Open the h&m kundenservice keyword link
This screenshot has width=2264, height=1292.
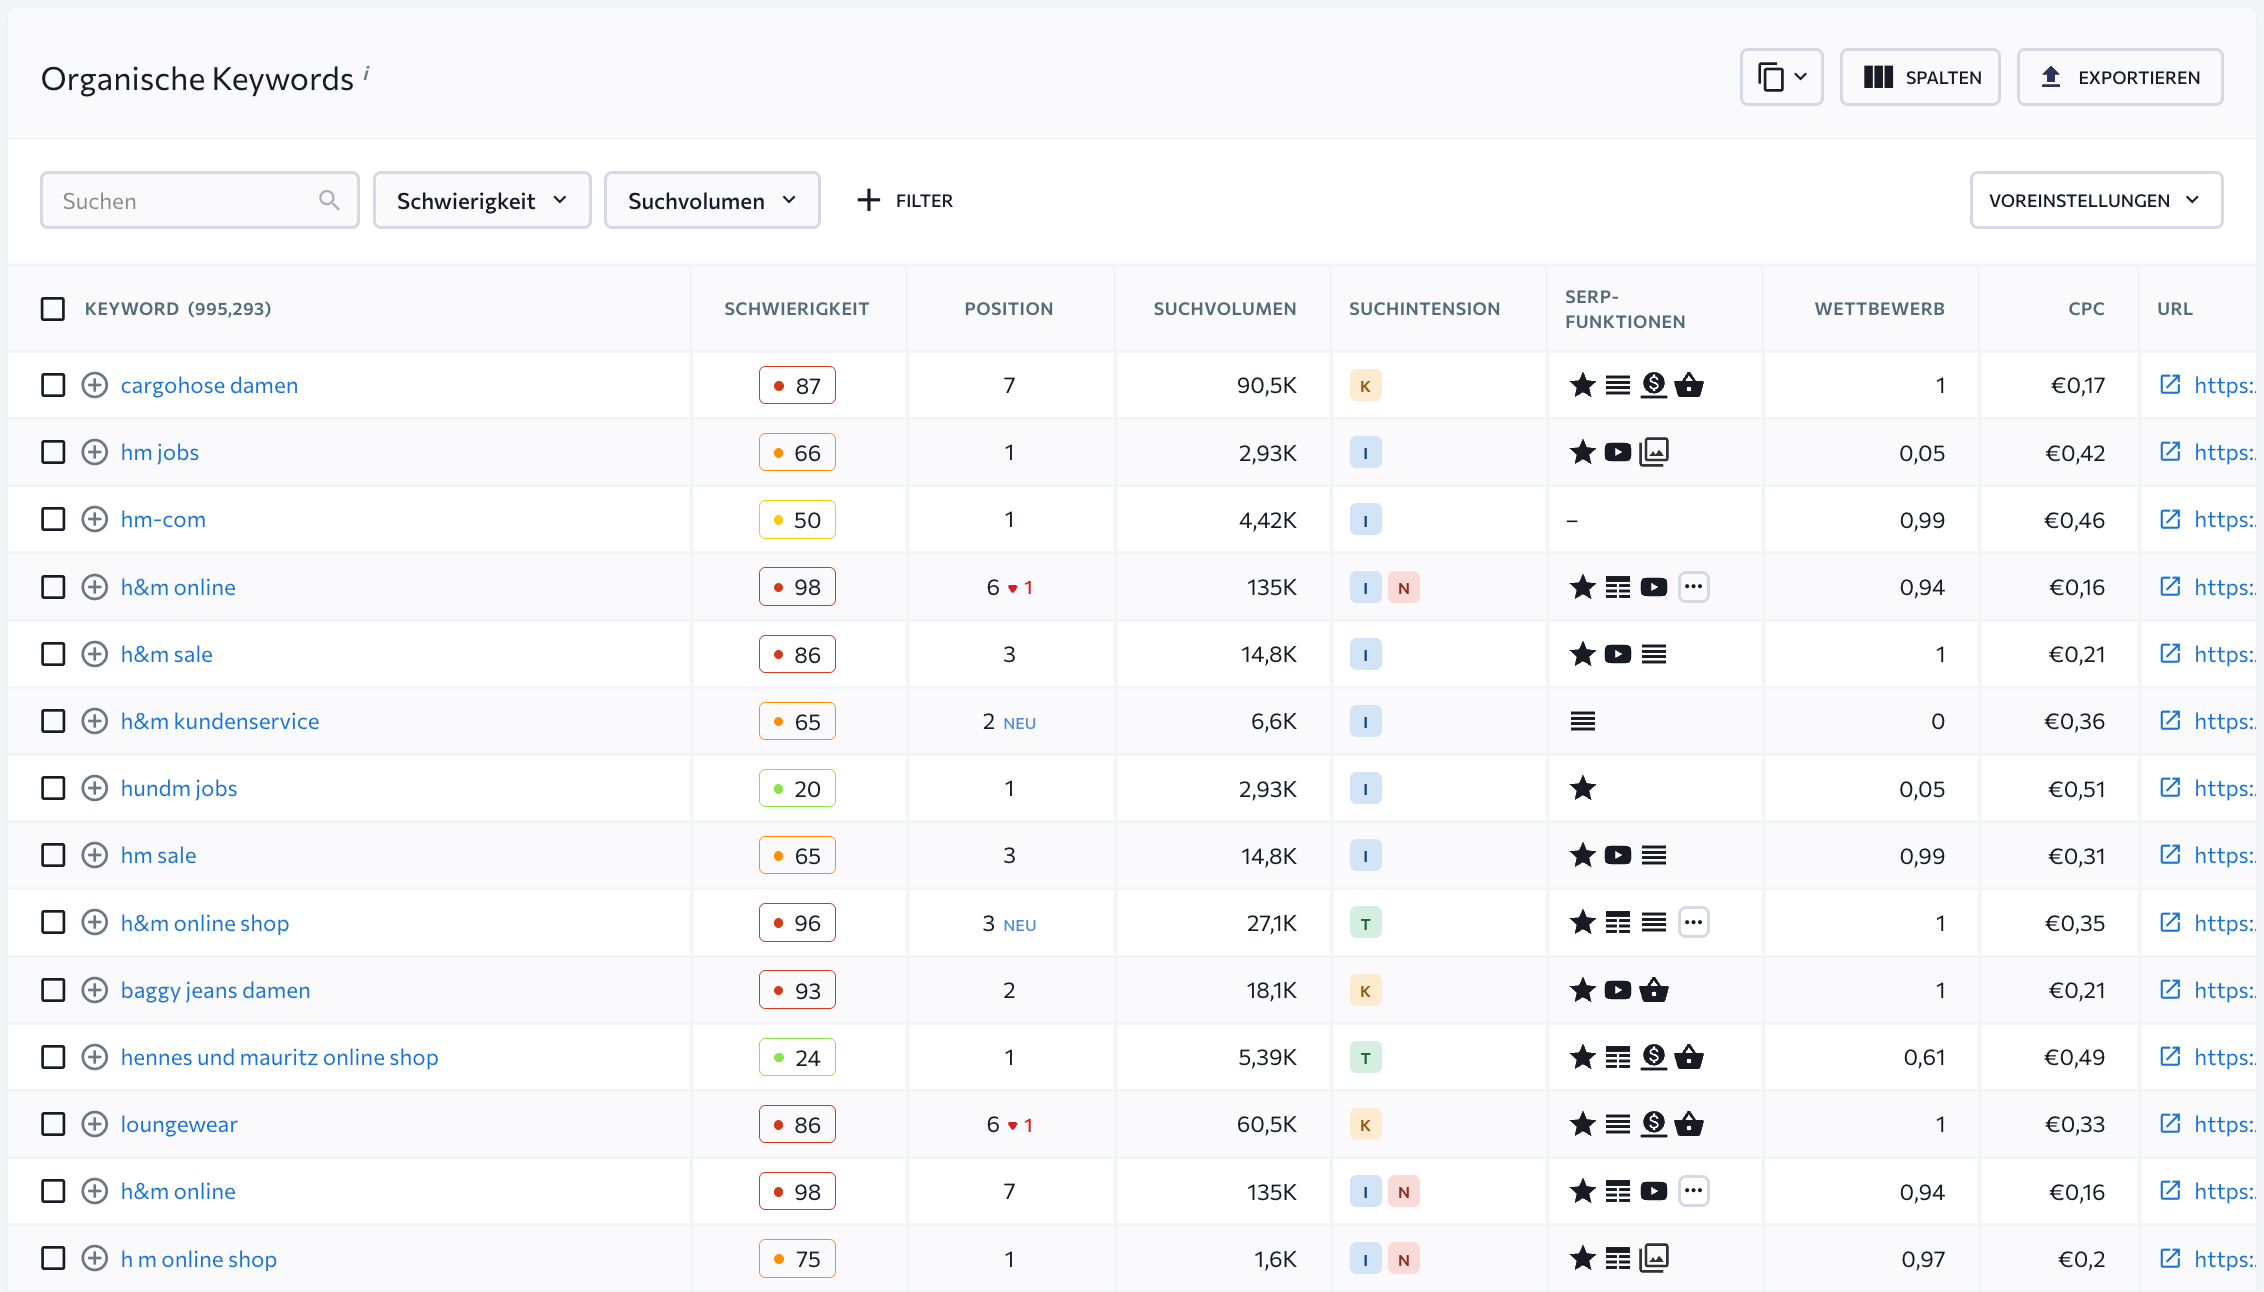tap(220, 721)
